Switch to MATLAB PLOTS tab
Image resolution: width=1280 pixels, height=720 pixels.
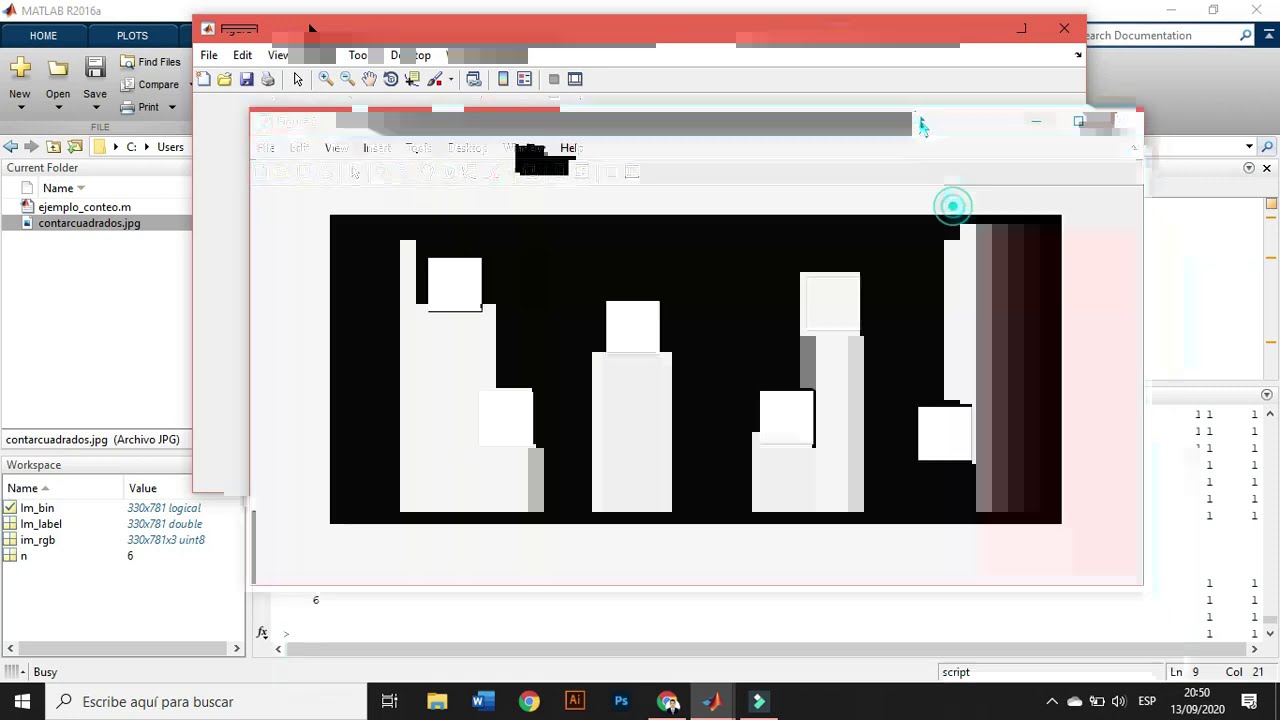point(132,36)
